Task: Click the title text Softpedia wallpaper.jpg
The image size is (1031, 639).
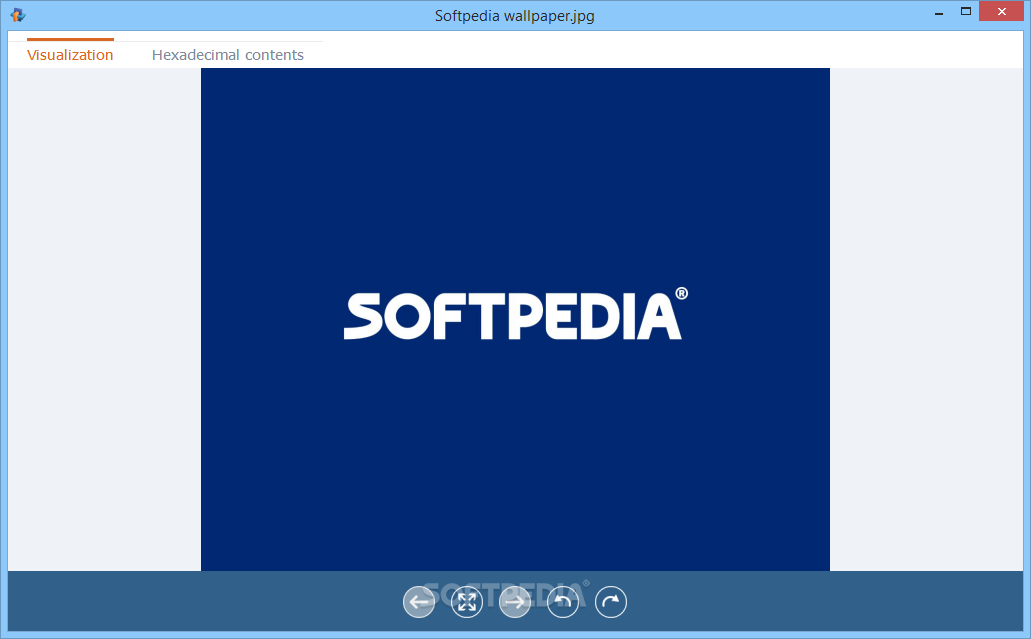Action: [515, 16]
